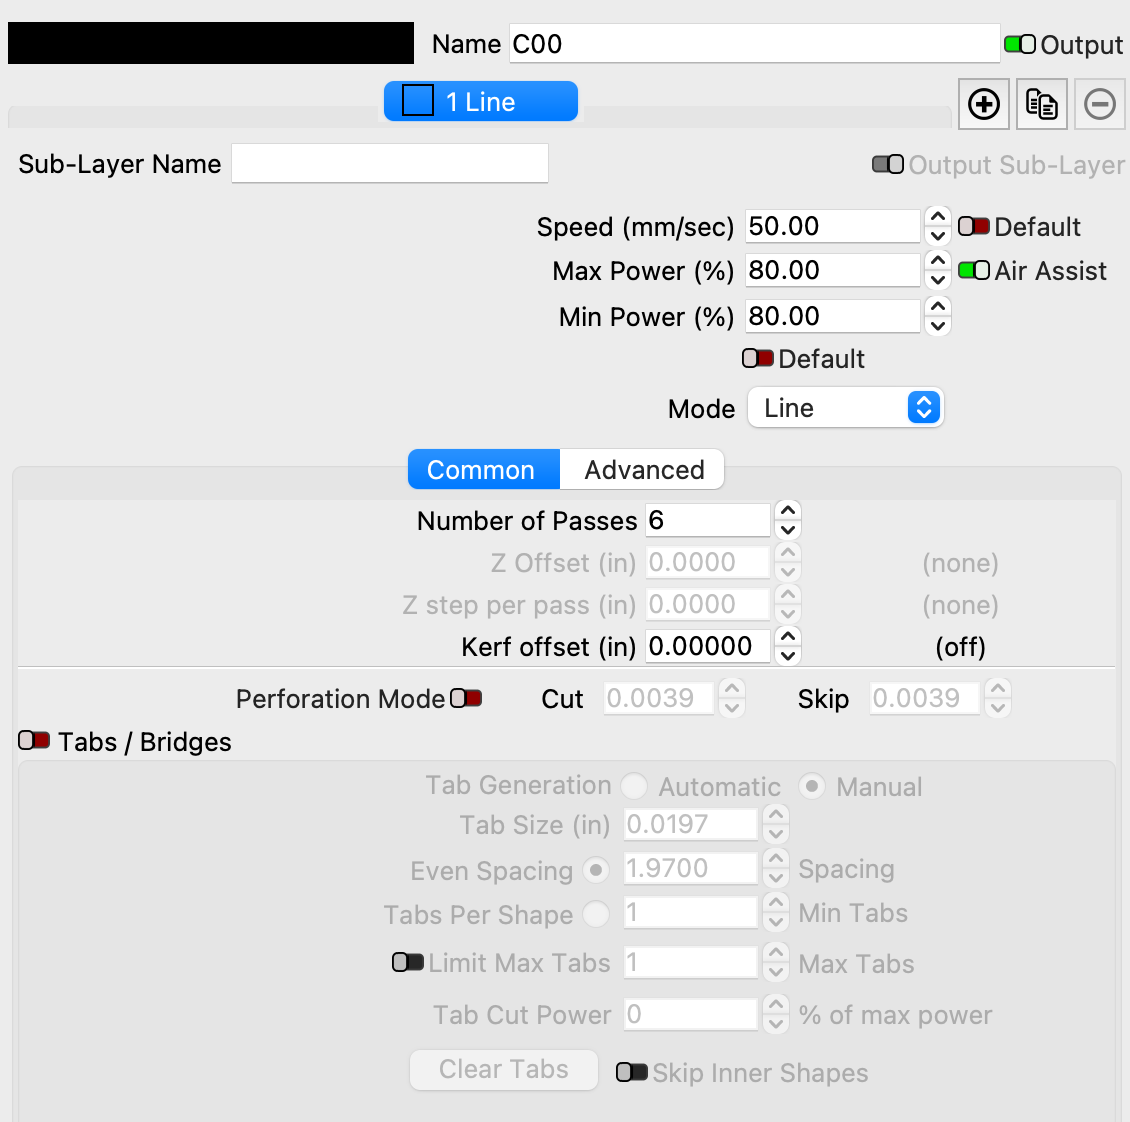The width and height of the screenshot is (1130, 1122).
Task: Select the Common tab
Action: click(481, 470)
